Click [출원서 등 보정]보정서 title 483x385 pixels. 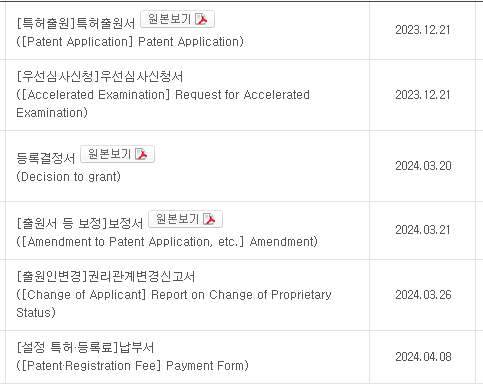(x=80, y=223)
